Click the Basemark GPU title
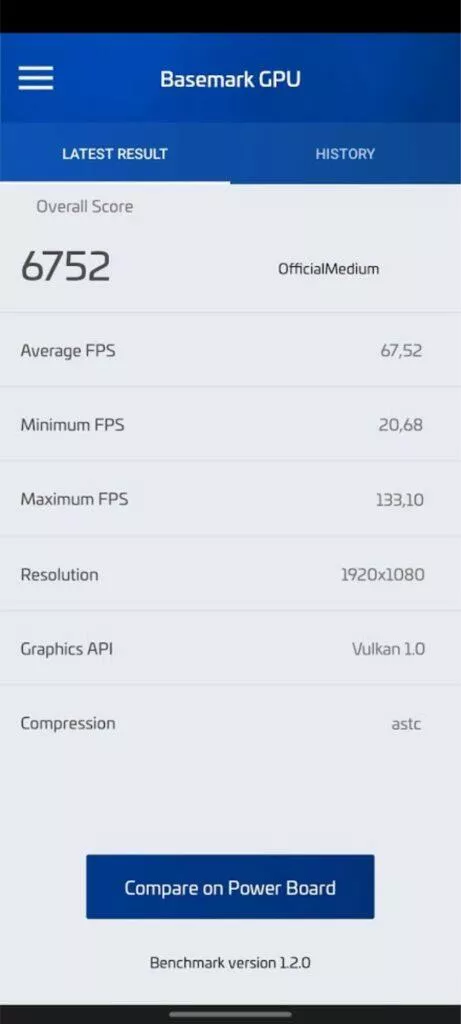461x1024 pixels. 230,79
